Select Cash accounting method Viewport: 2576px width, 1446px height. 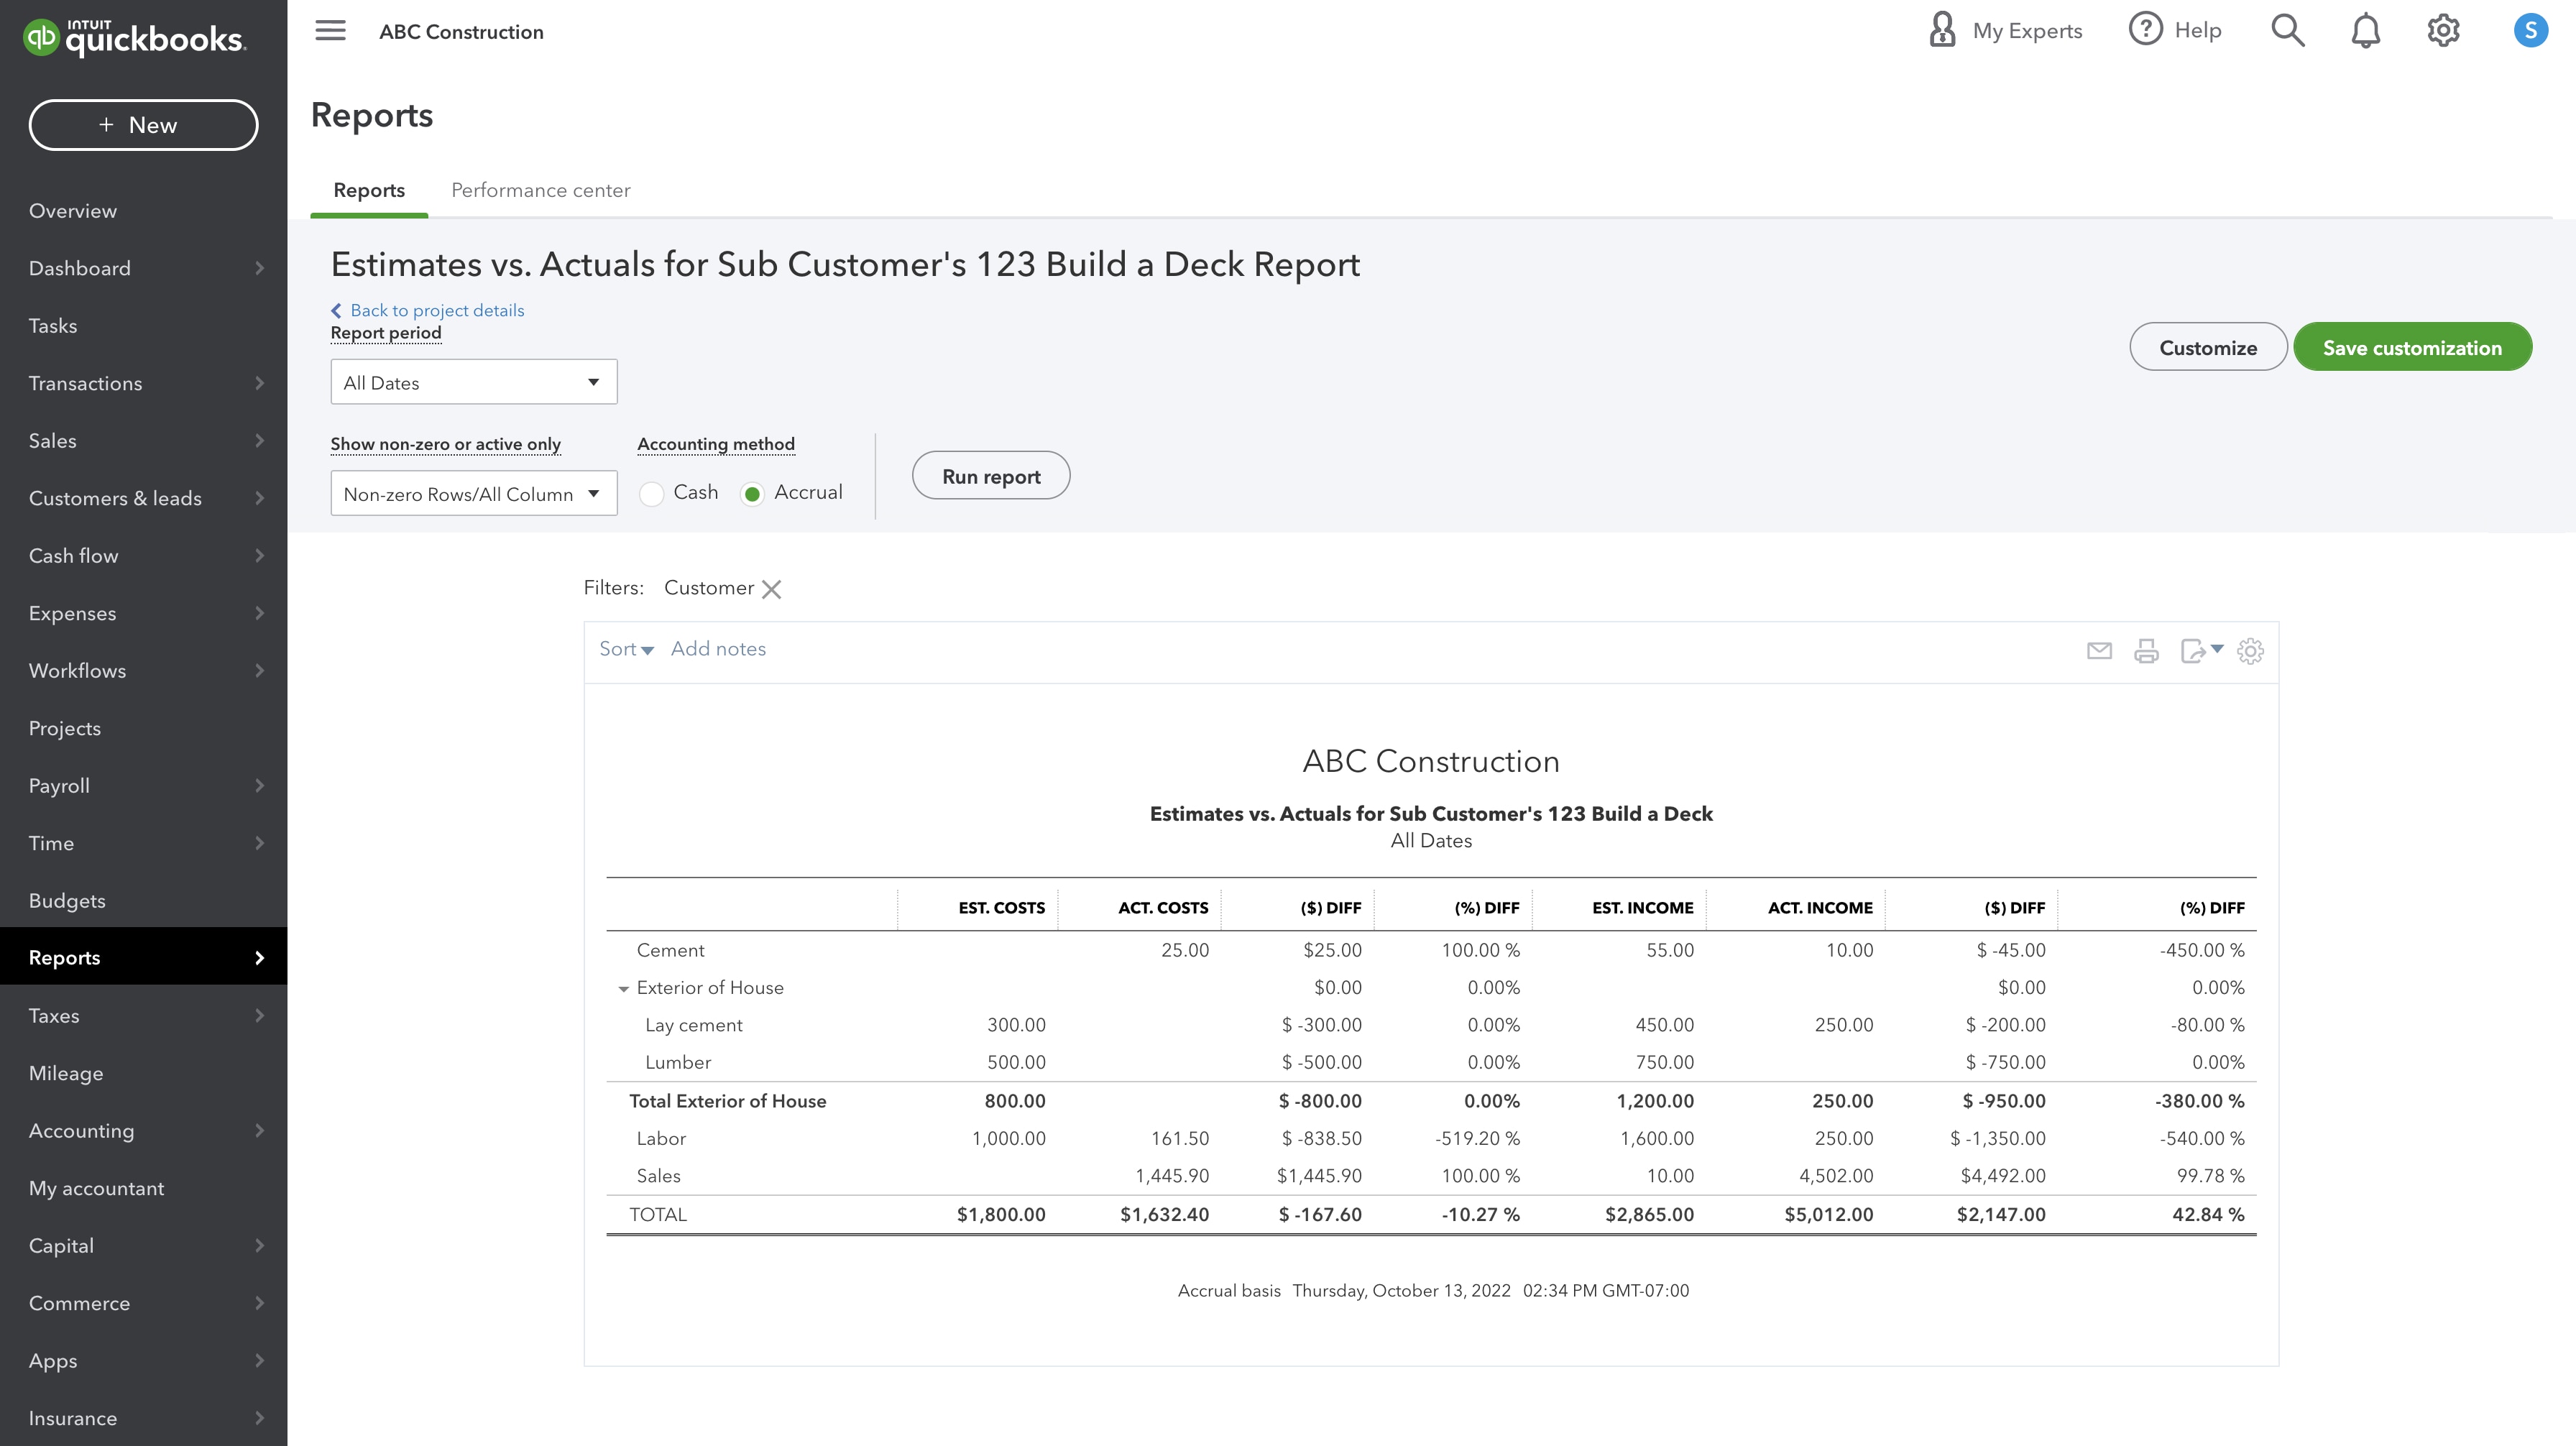(x=652, y=494)
